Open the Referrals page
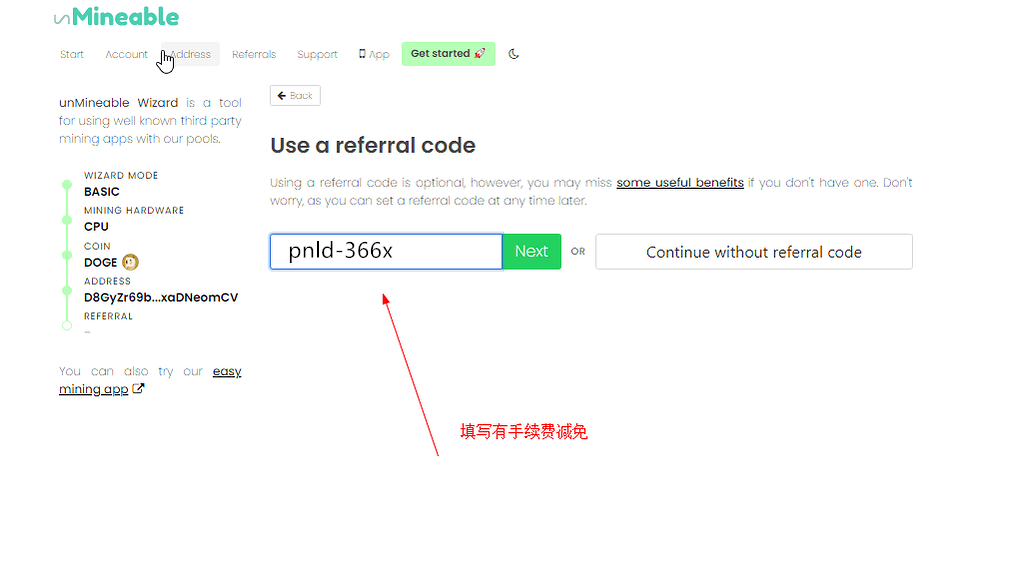The height and width of the screenshot is (588, 1035). coord(254,54)
